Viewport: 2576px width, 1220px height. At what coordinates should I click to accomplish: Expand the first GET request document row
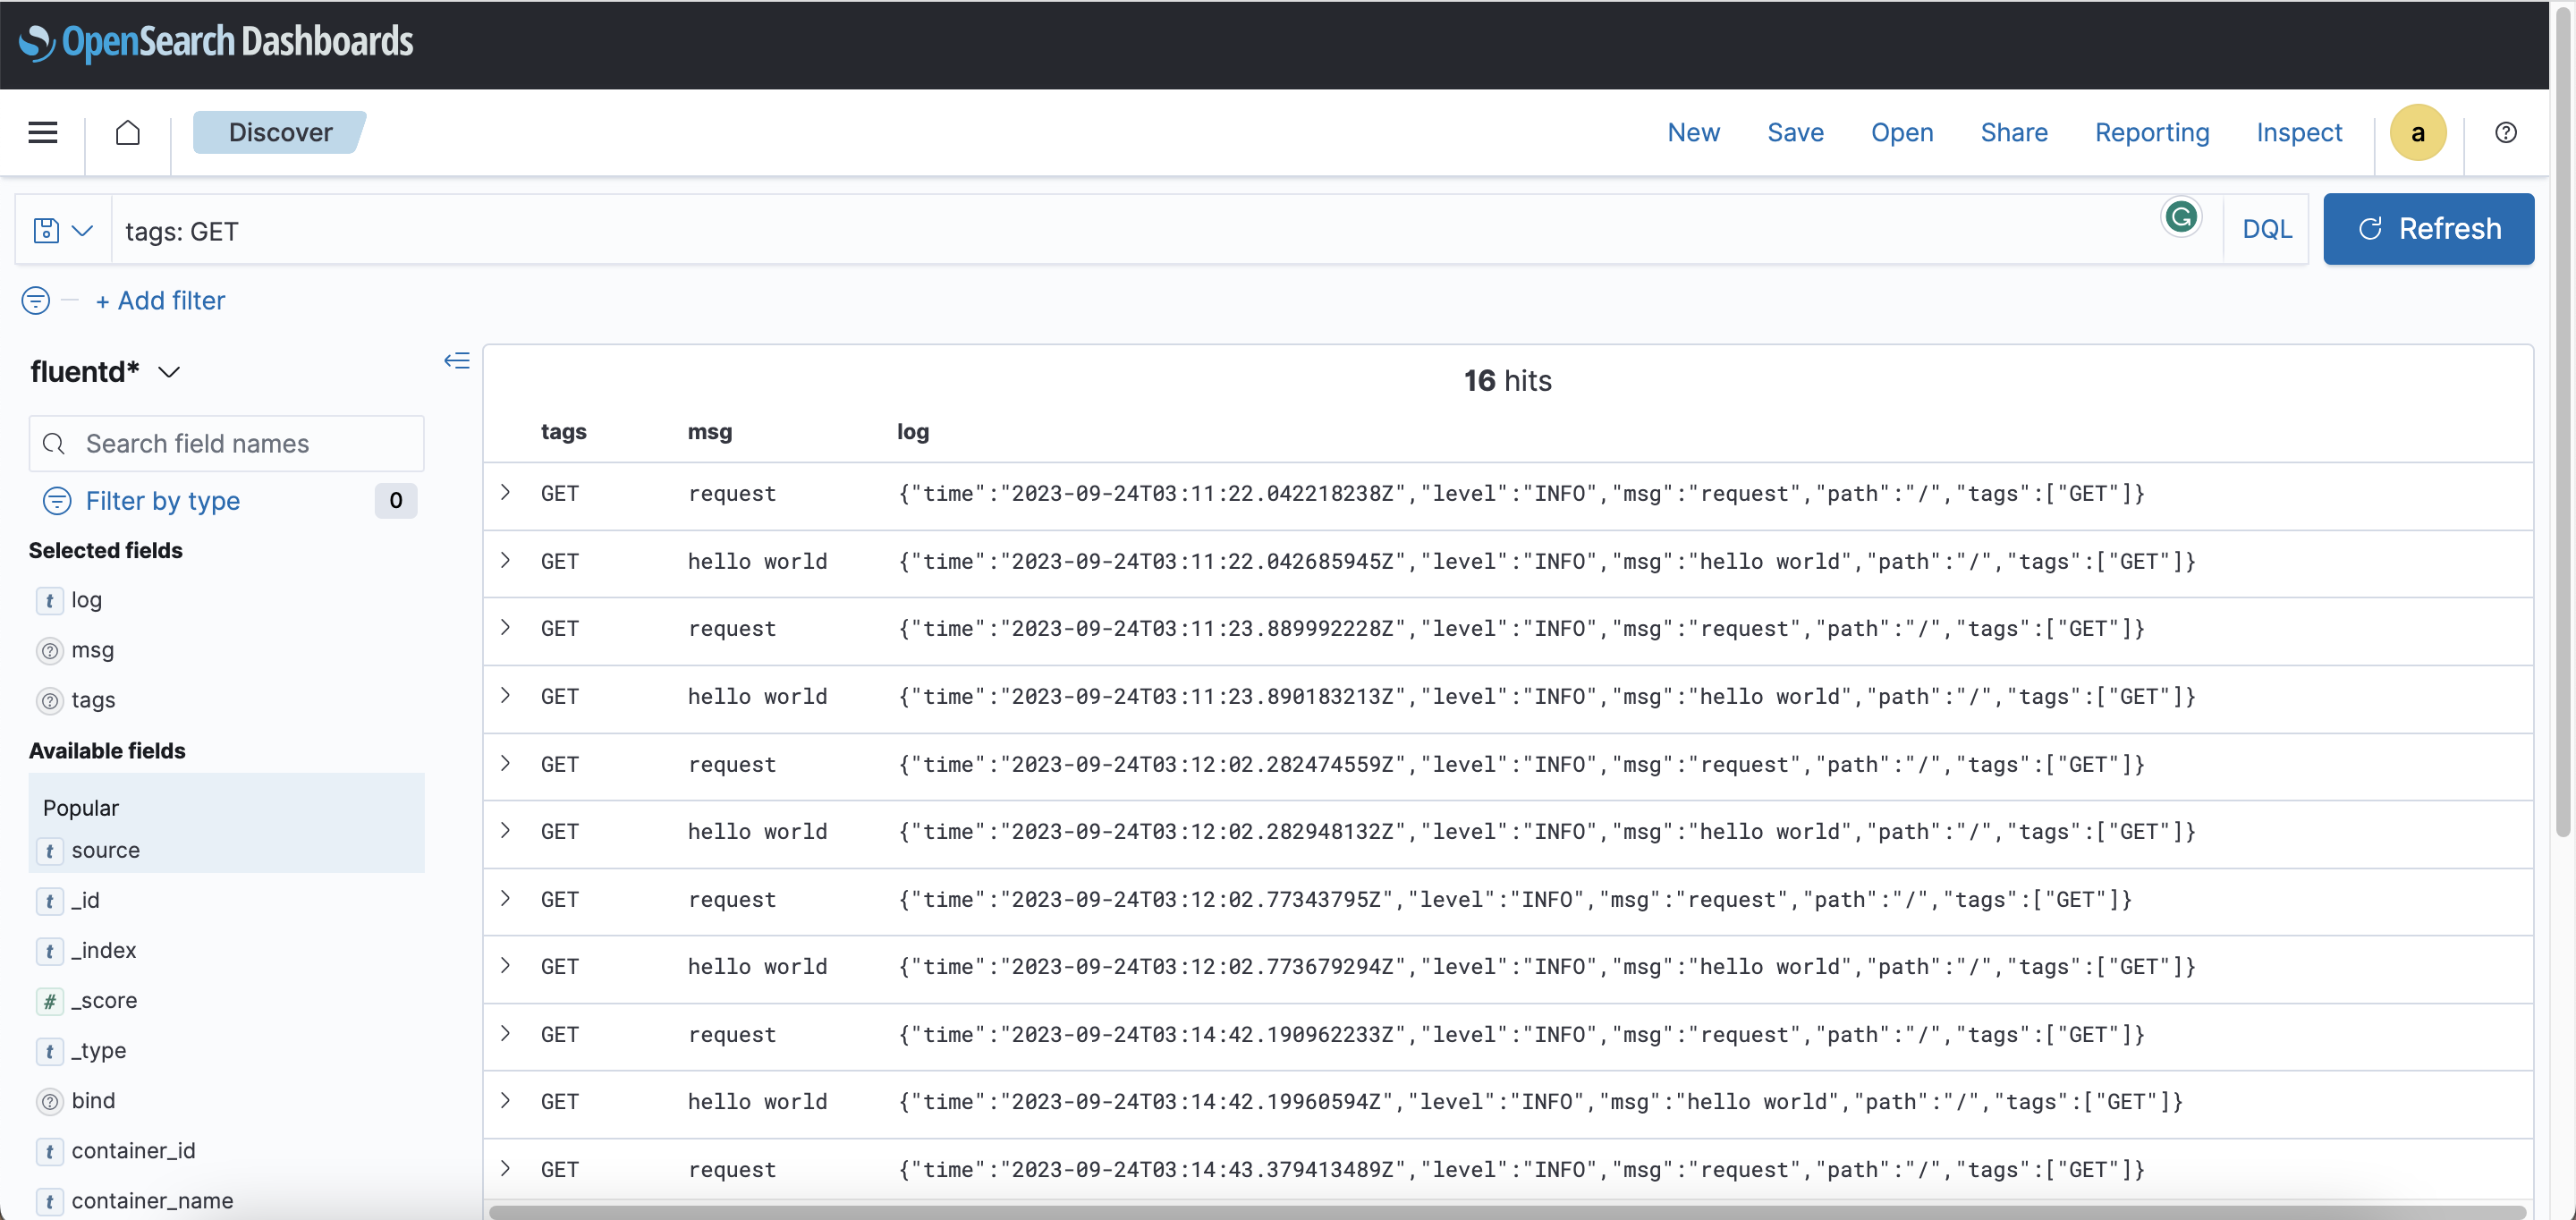(505, 492)
